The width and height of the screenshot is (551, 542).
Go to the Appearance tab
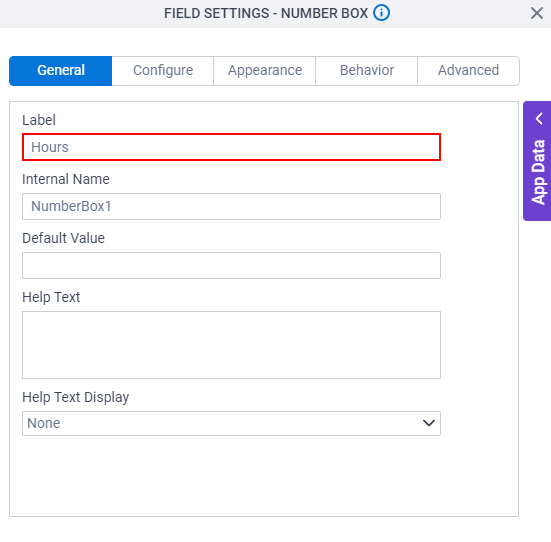265,71
